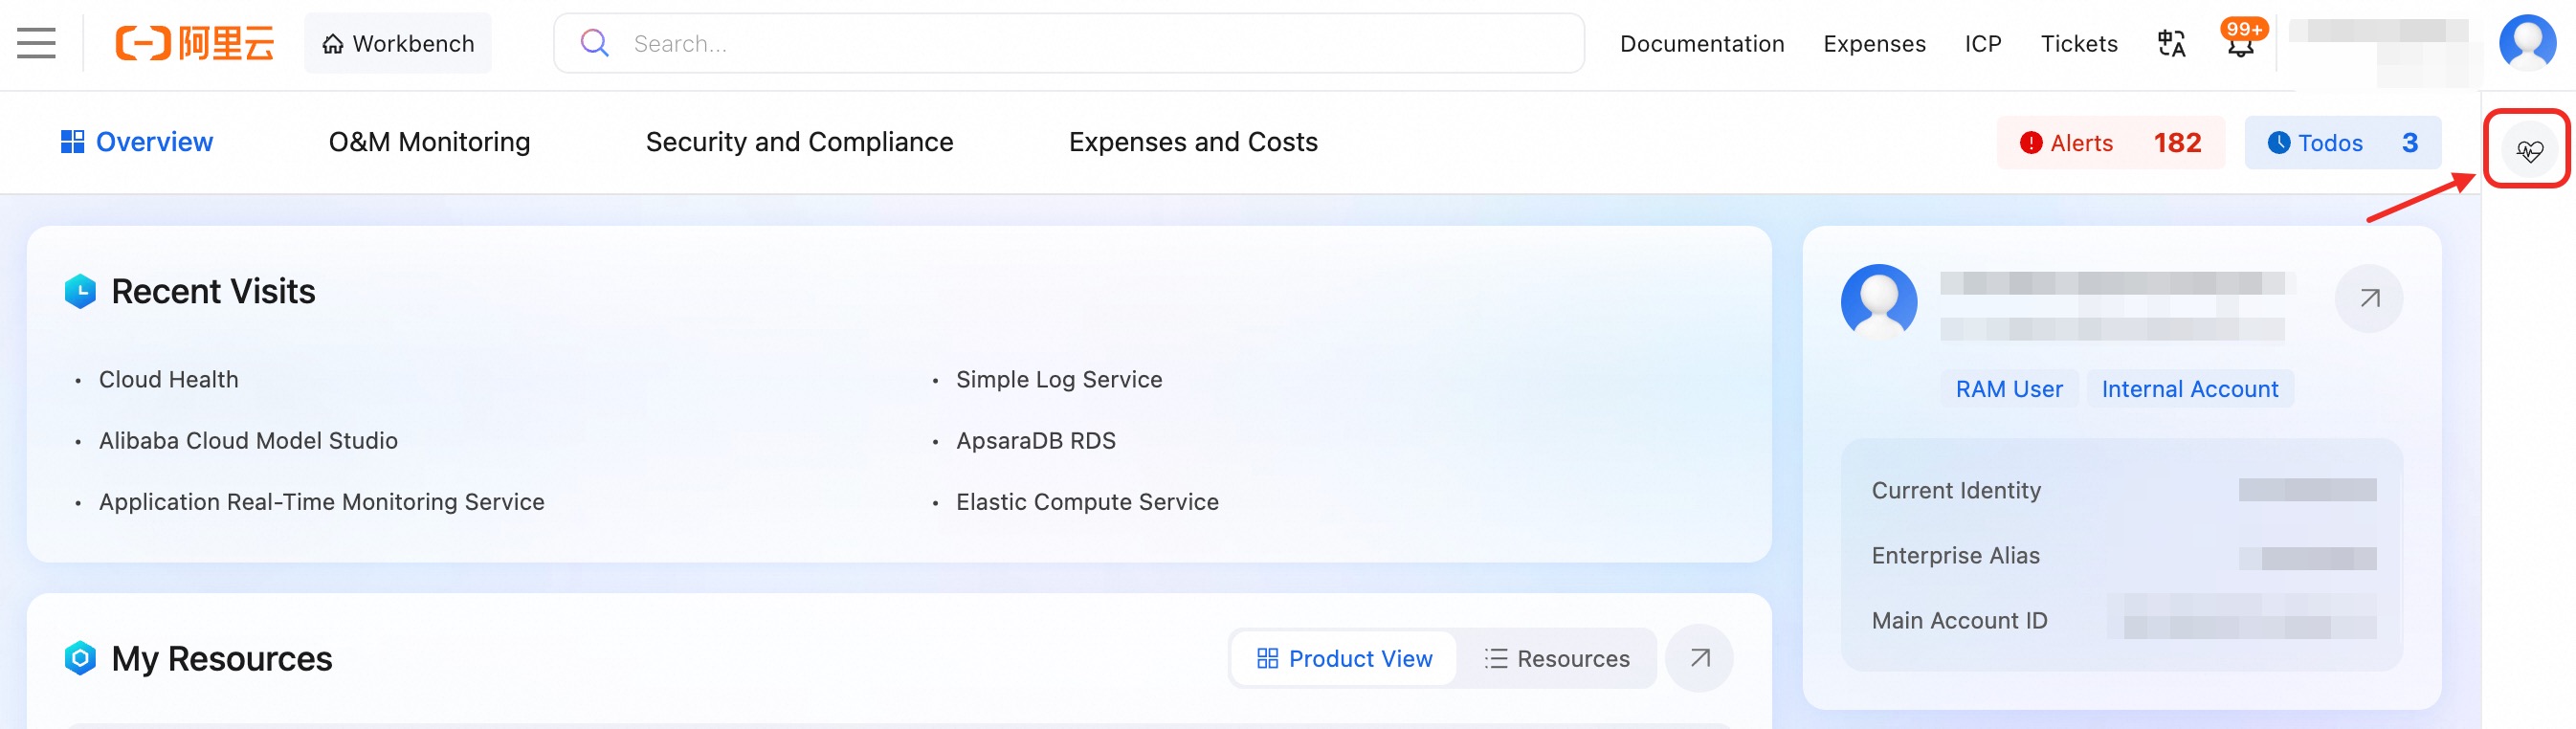Open Simple Log Service link
The width and height of the screenshot is (2576, 729).
point(1058,379)
